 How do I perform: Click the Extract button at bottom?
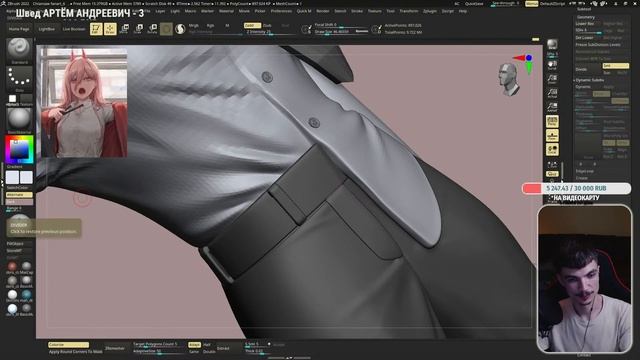click(x=223, y=349)
